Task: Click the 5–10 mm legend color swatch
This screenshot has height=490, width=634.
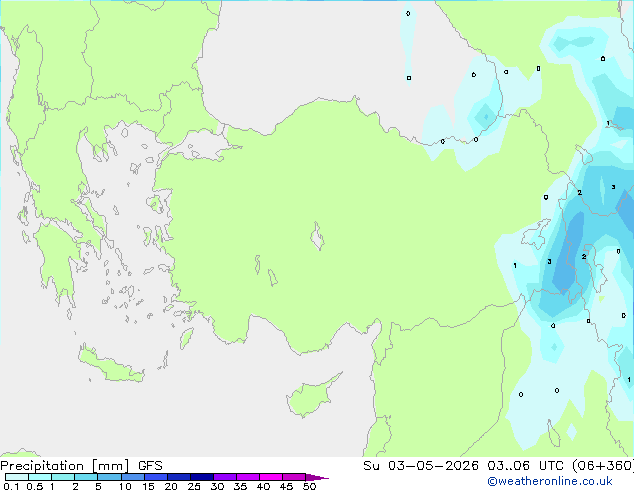Action: (x=110, y=477)
